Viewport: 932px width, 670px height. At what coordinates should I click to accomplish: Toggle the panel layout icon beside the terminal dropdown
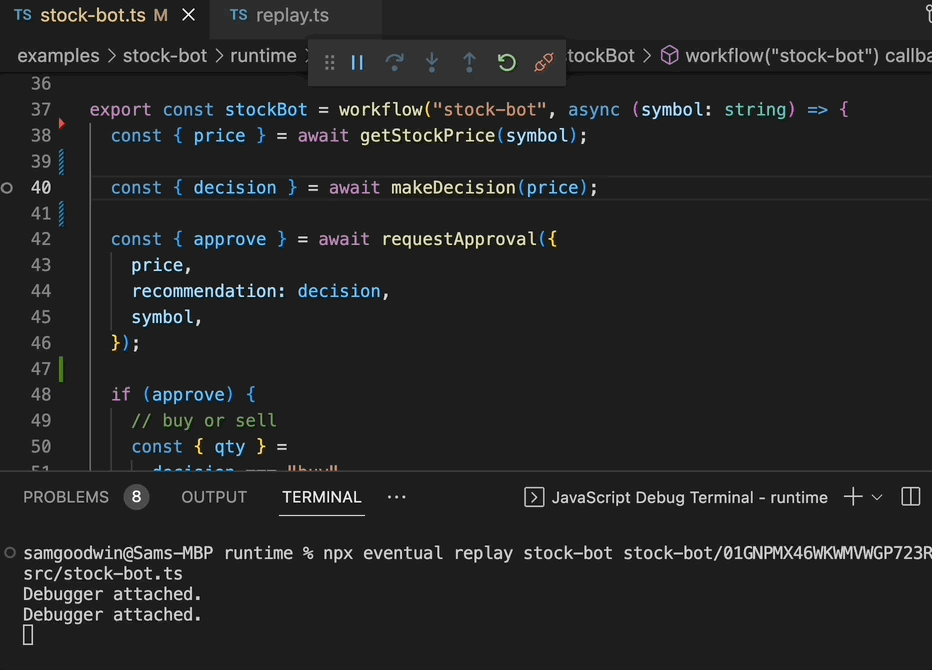coord(910,497)
